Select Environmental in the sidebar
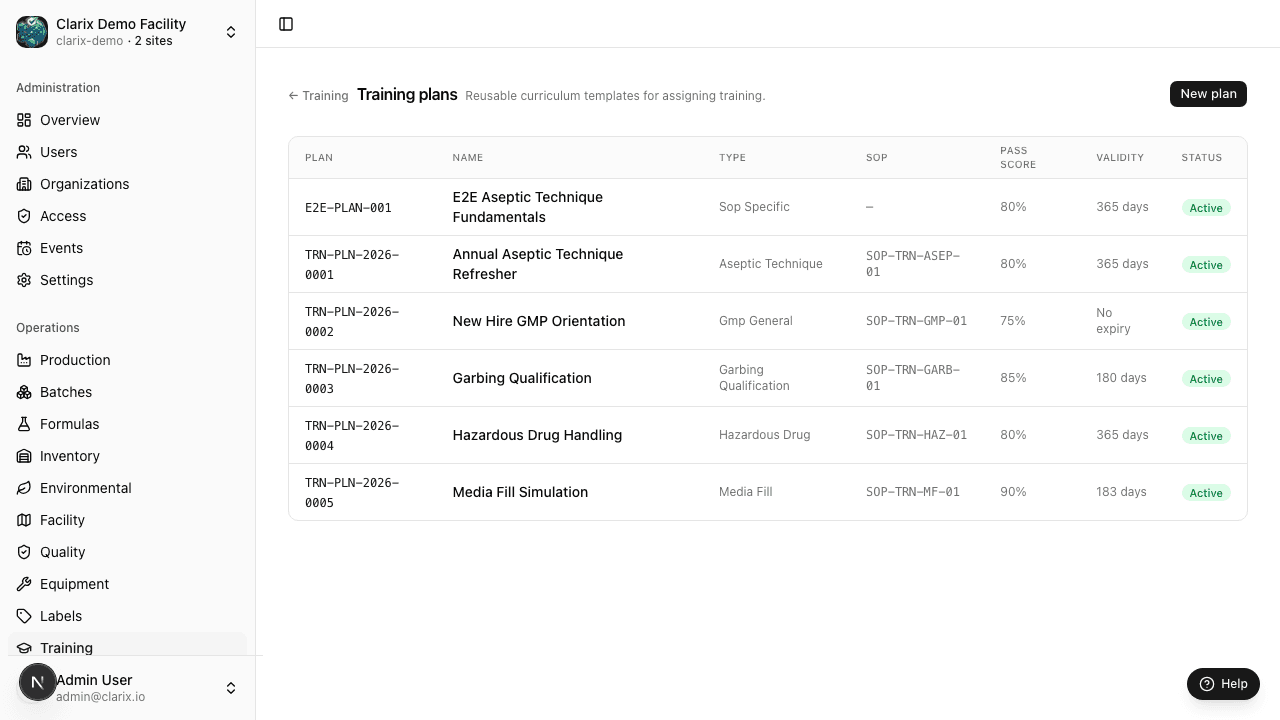 pos(127,488)
